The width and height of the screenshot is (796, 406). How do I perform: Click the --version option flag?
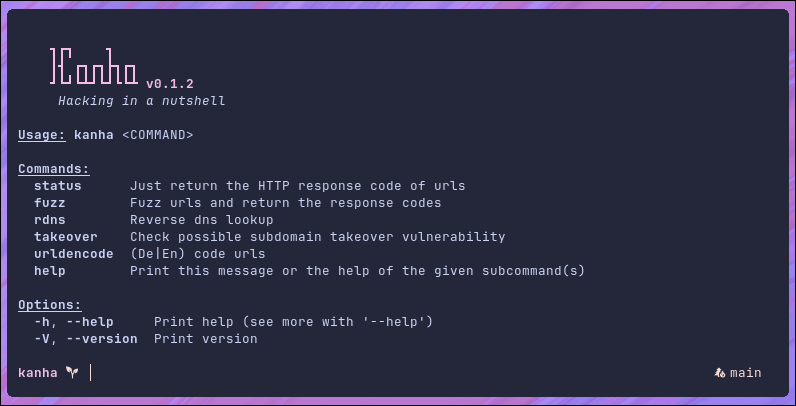tap(102, 339)
